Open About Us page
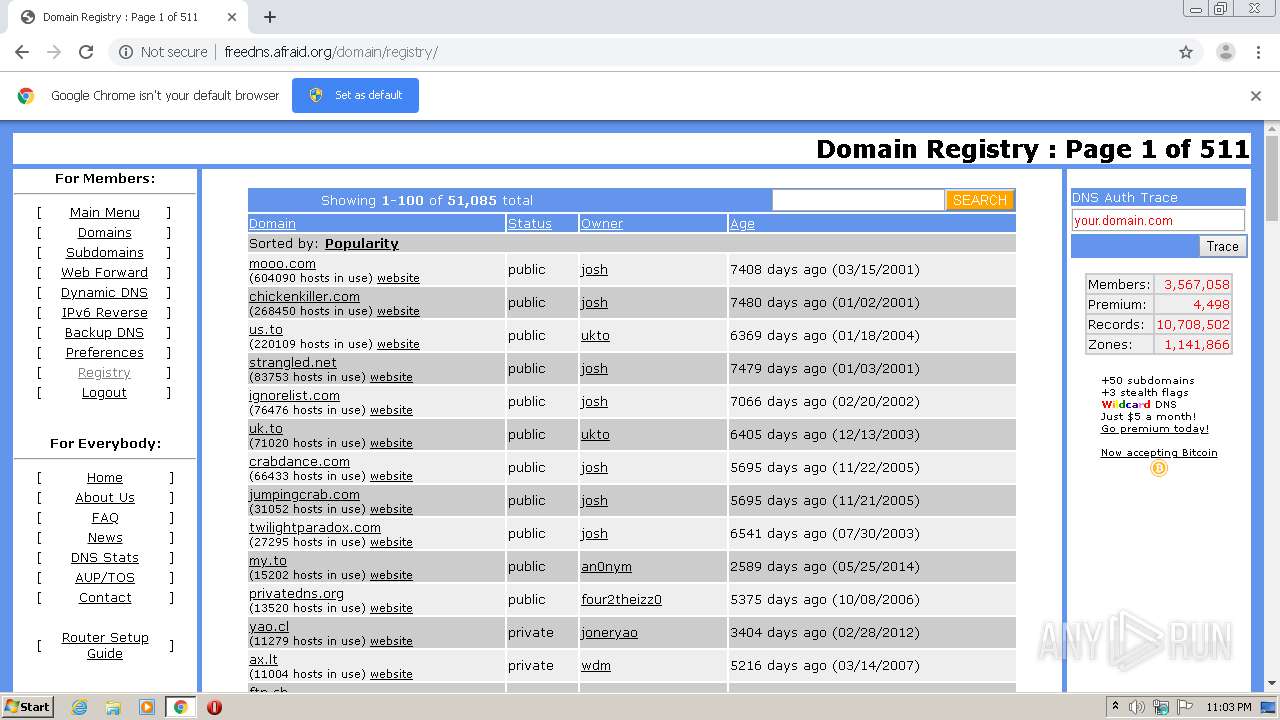This screenshot has width=1280, height=720. (x=104, y=497)
